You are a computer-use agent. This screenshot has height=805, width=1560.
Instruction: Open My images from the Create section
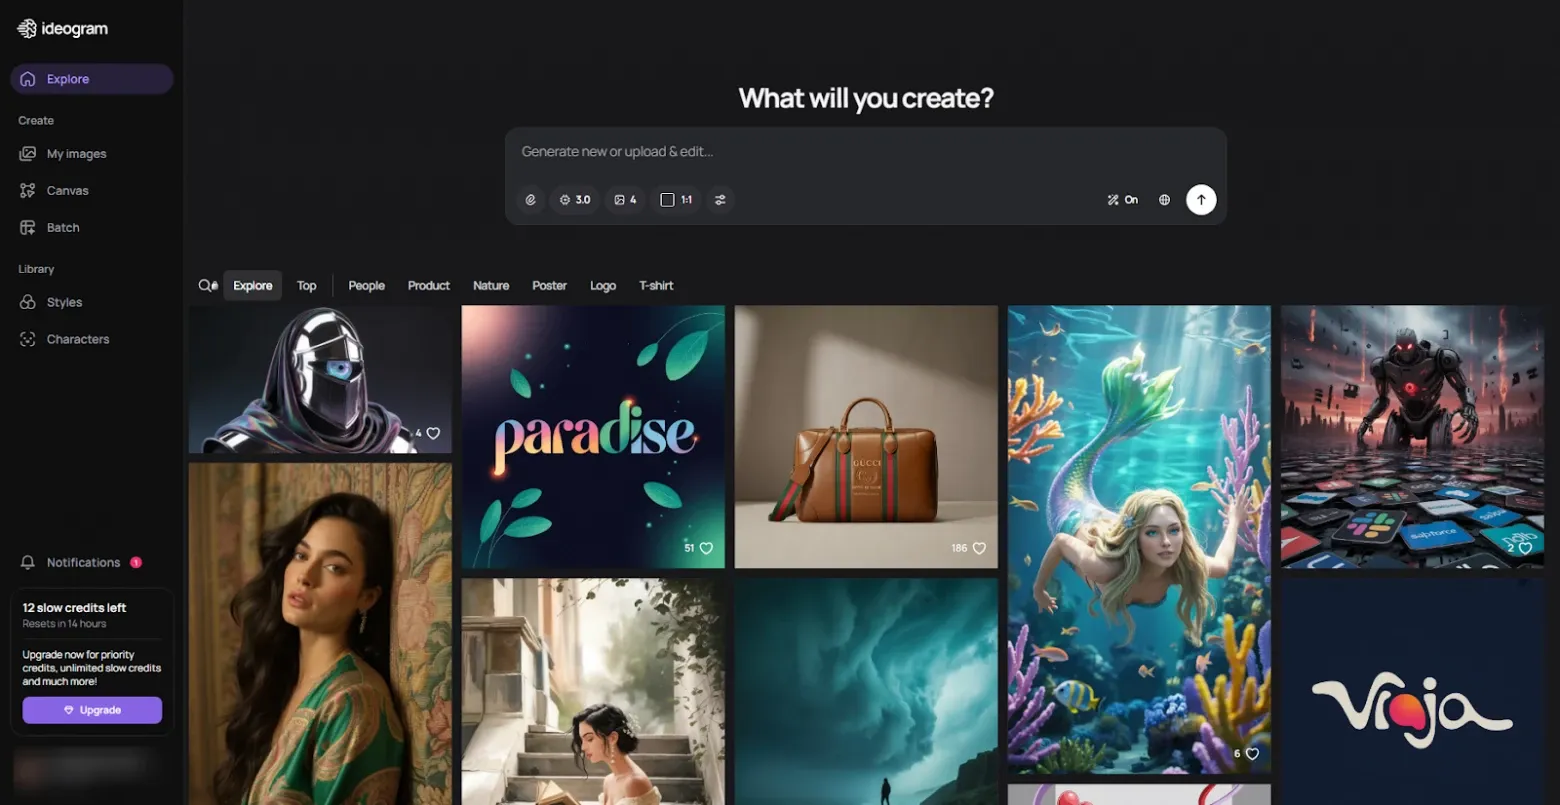(75, 153)
